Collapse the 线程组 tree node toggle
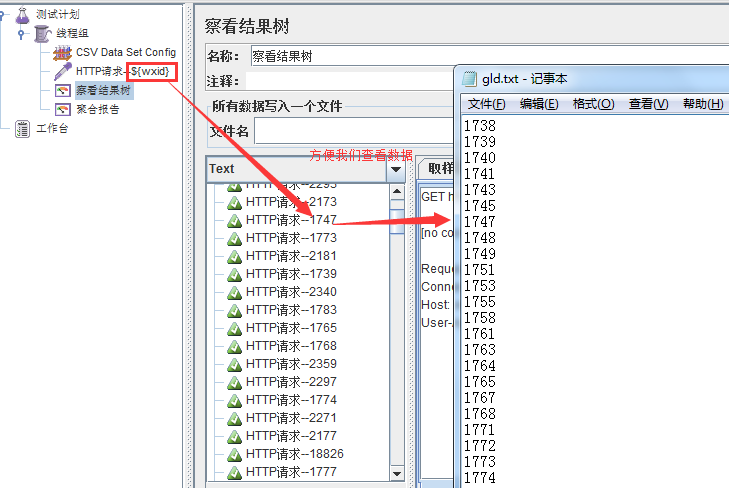 (x=20, y=34)
